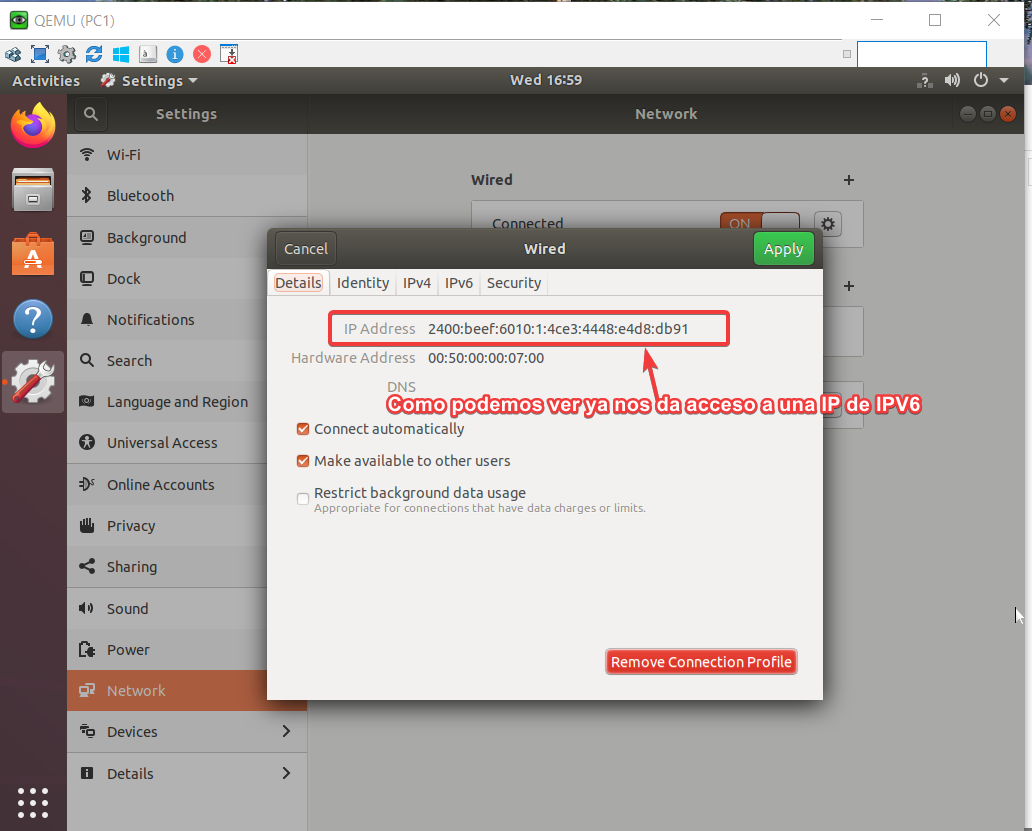1032x831 pixels.
Task: Click Remove Connection Profile button
Action: click(x=701, y=662)
